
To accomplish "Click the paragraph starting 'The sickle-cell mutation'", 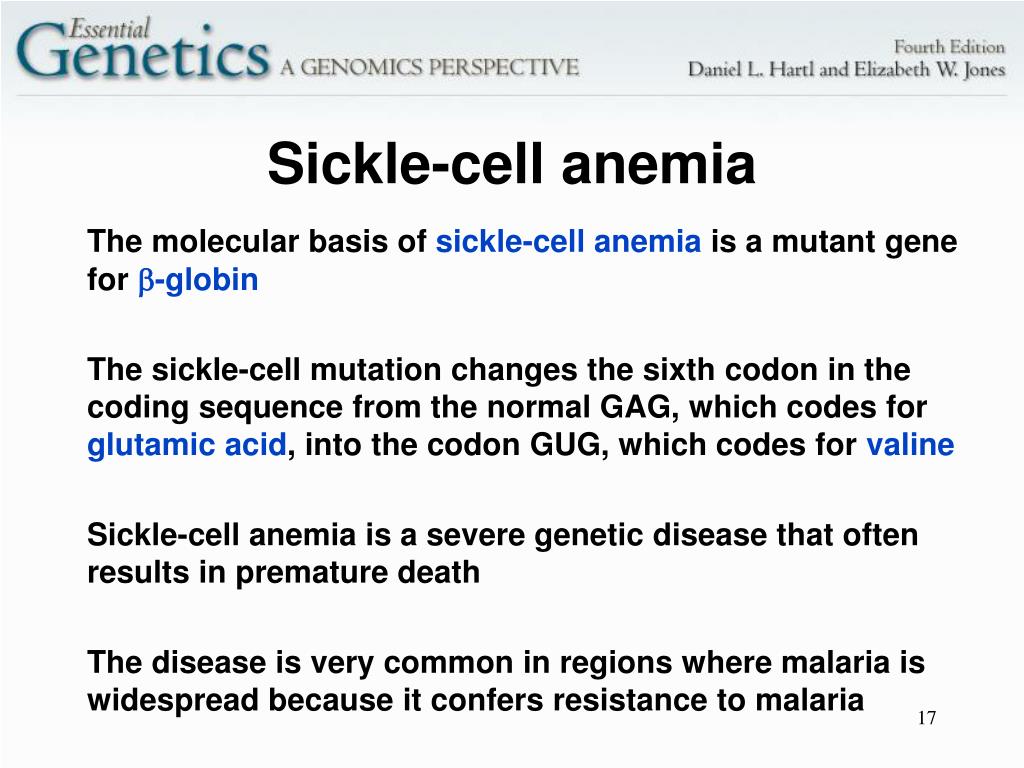I will [520, 408].
